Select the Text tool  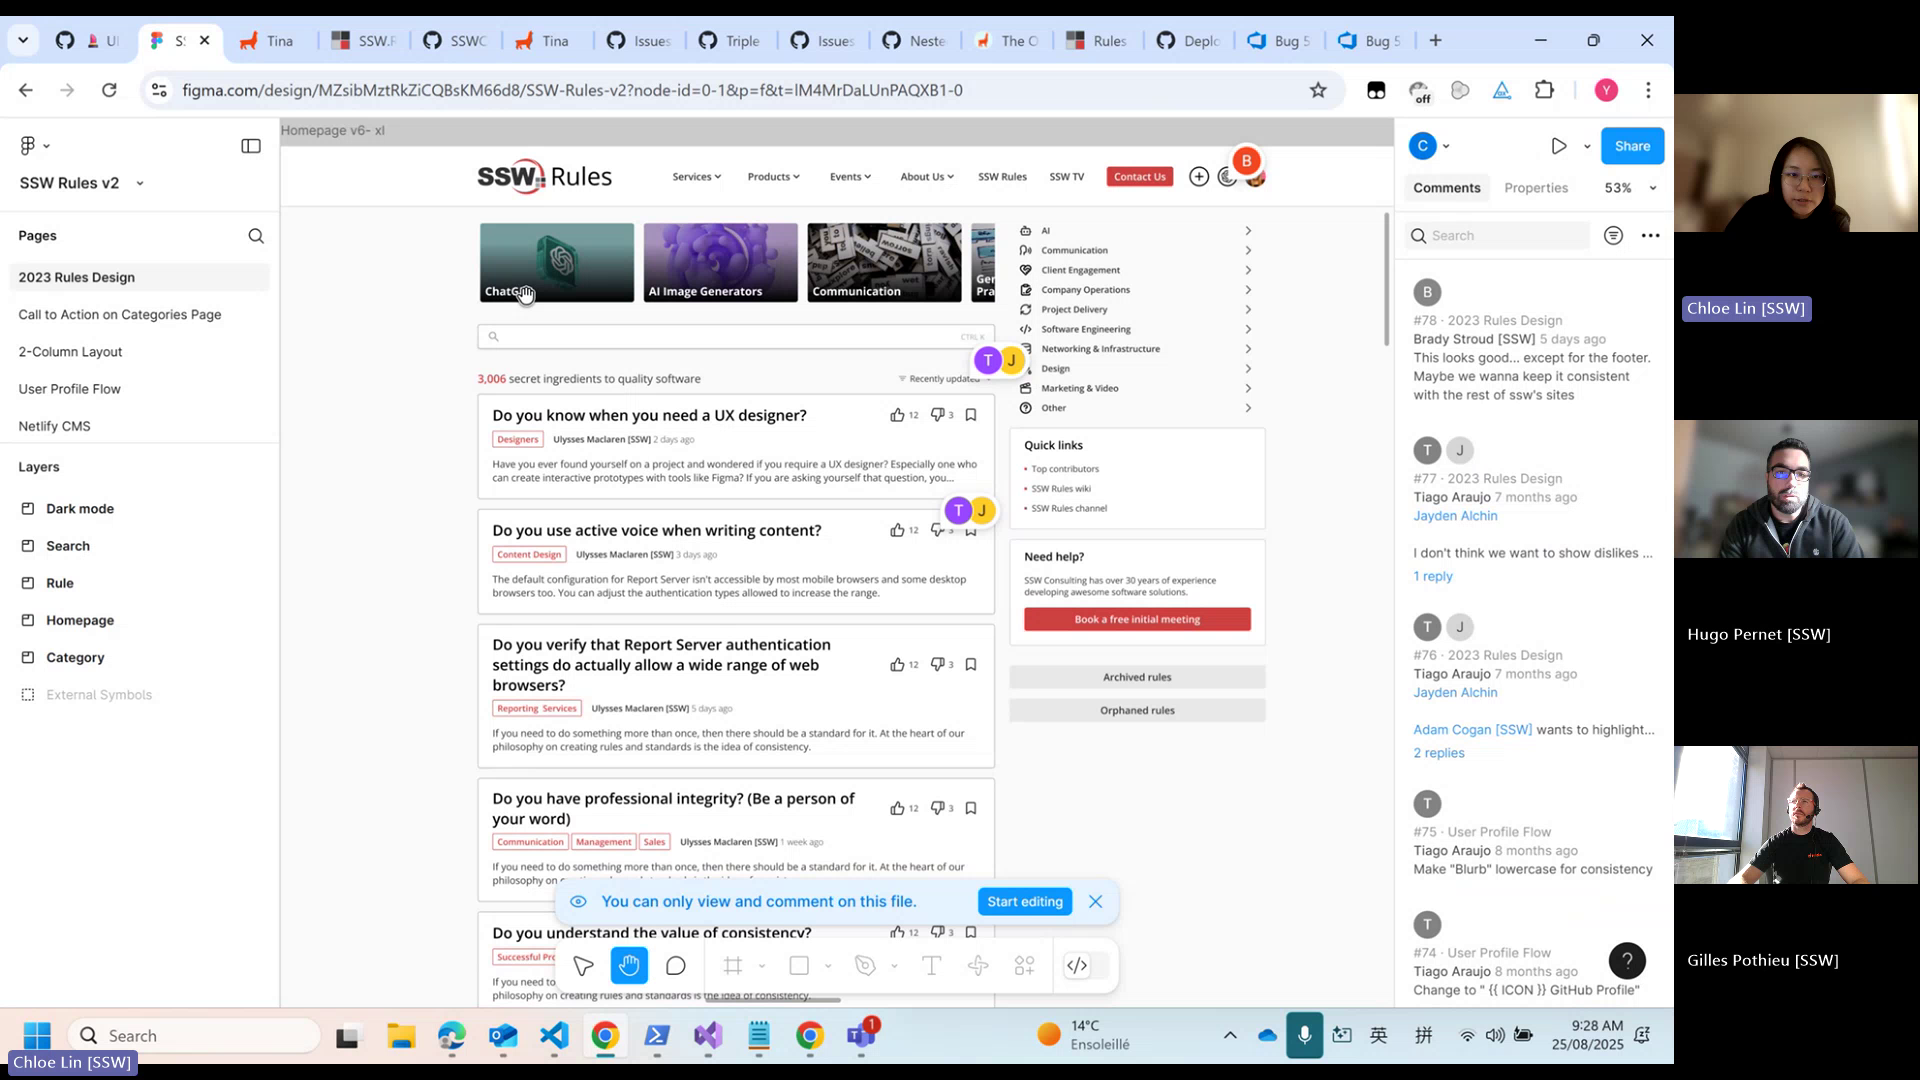(x=931, y=966)
